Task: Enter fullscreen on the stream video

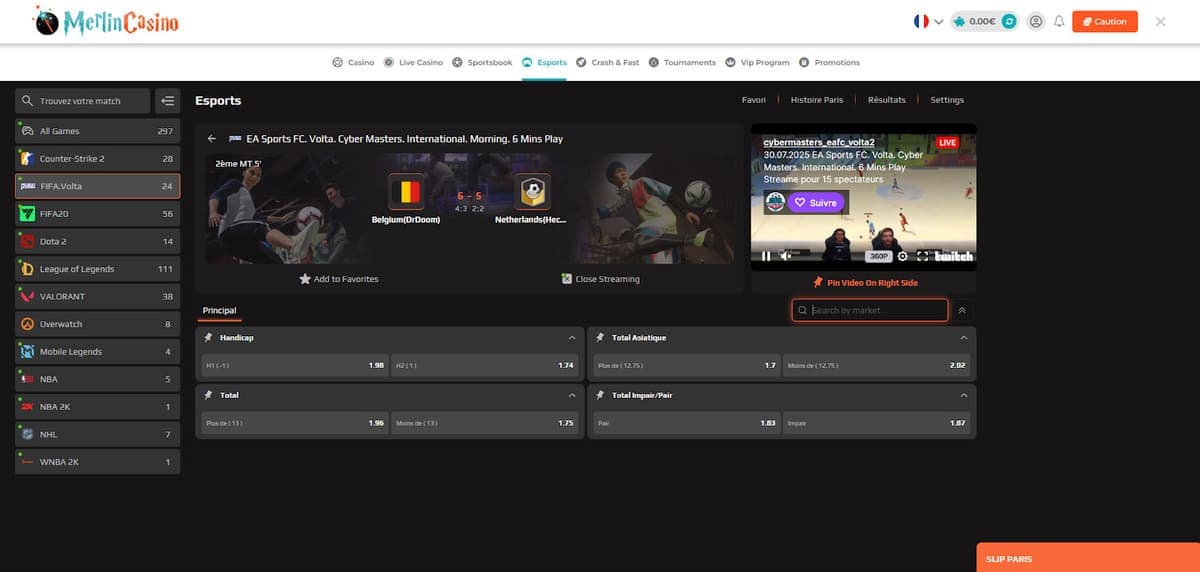Action: (x=922, y=256)
